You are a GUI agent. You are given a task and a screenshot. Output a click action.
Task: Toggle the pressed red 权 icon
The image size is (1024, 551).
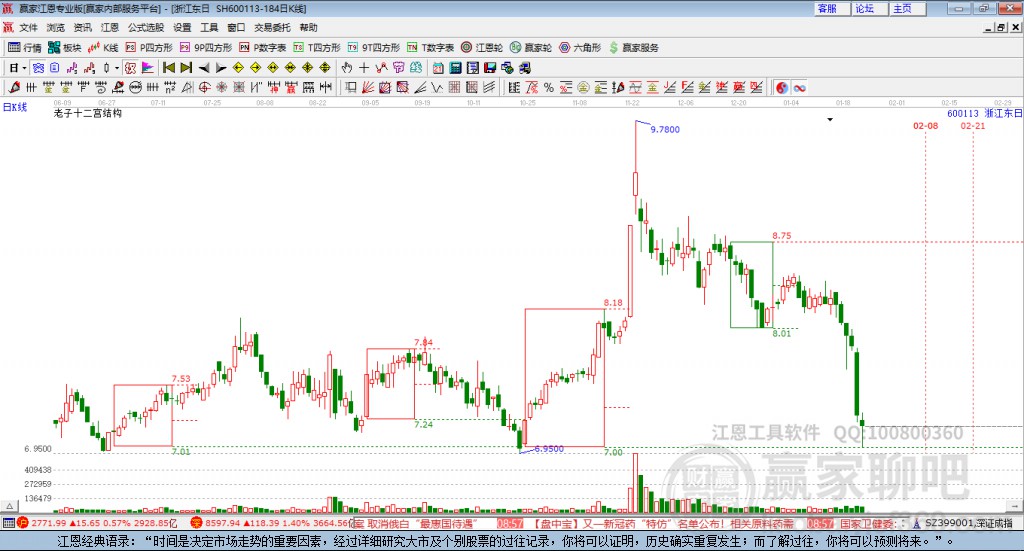130,68
